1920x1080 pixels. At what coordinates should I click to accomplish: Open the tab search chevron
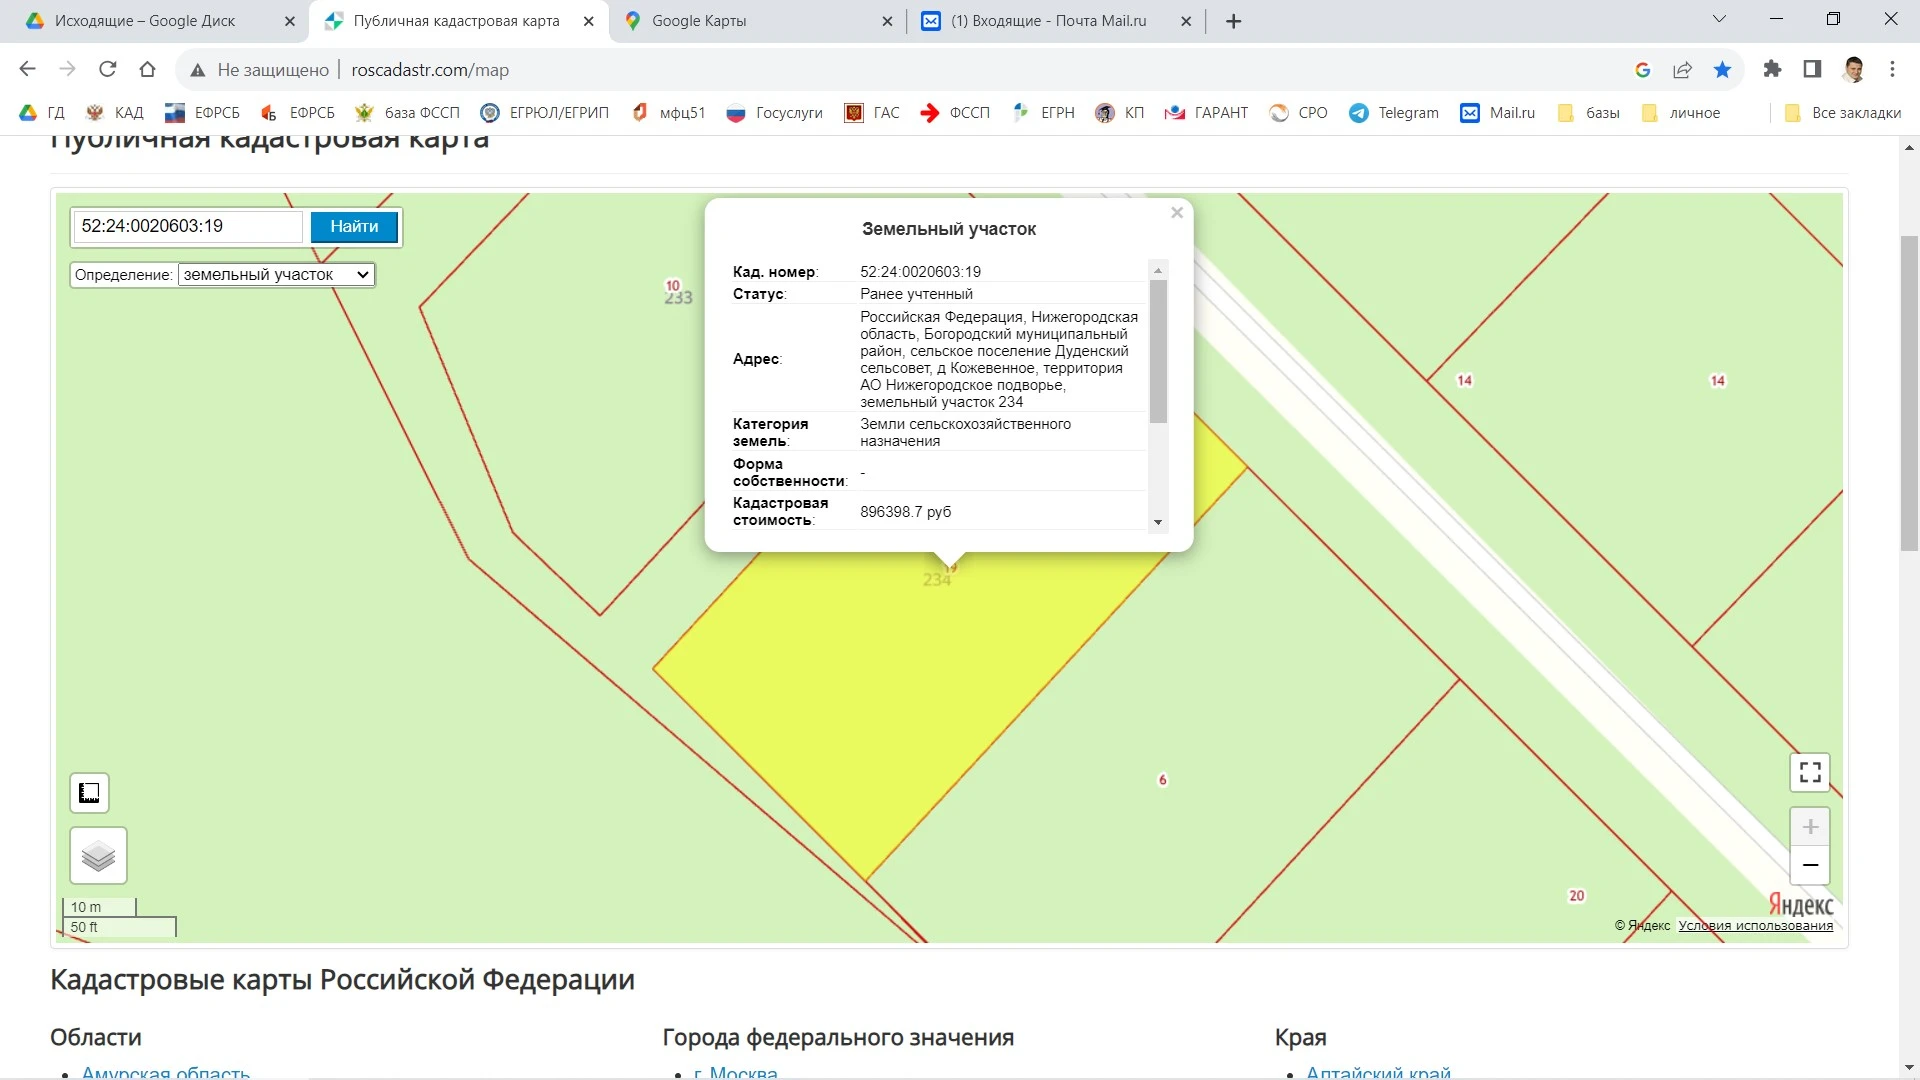1719,19
